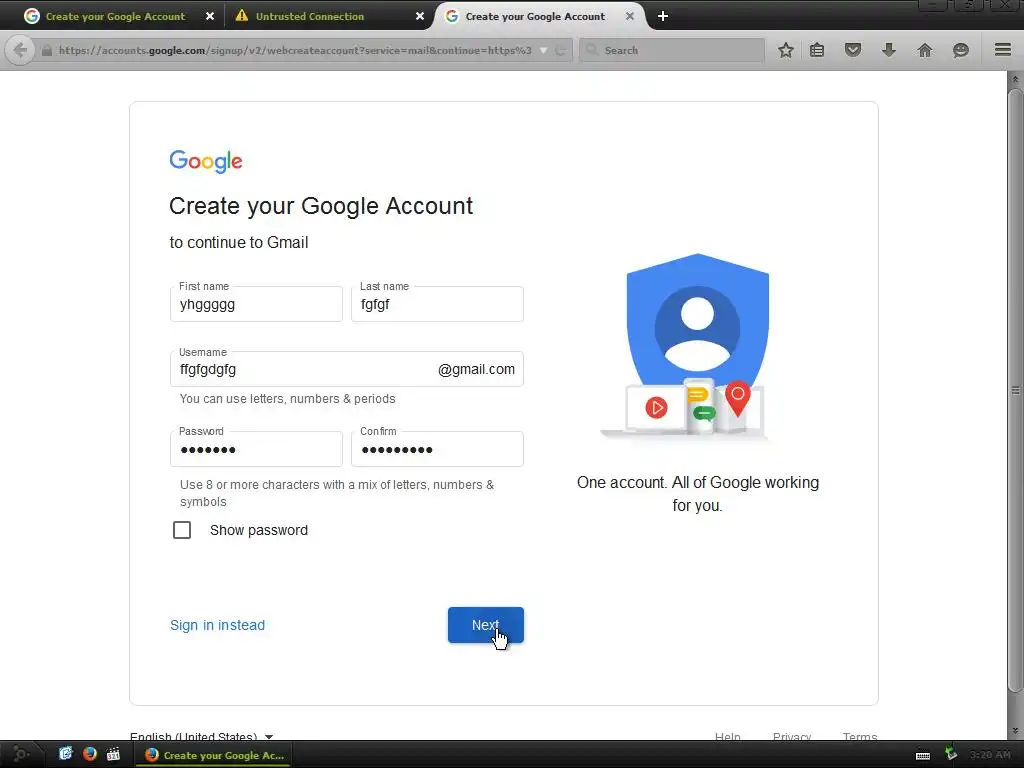Image resolution: width=1024 pixels, height=768 pixels.
Task: Click the keyboard icon in the system tray
Action: click(x=923, y=756)
